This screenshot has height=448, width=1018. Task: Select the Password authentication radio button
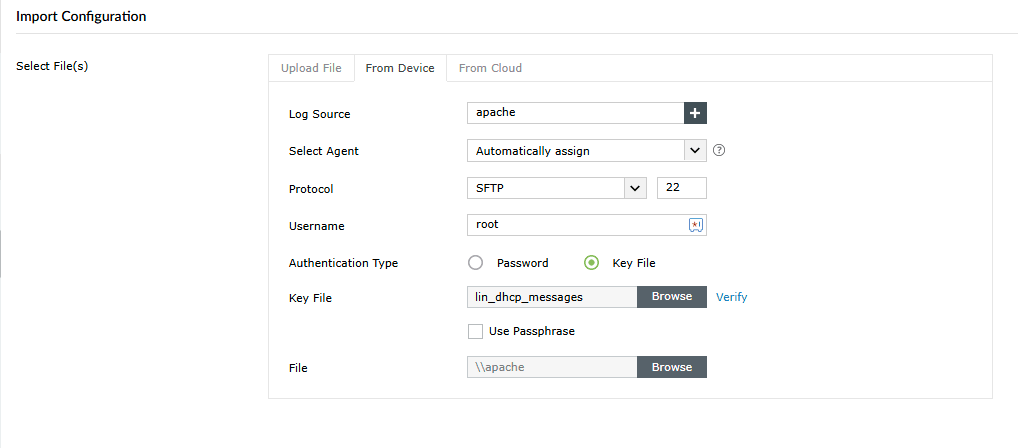click(x=476, y=263)
